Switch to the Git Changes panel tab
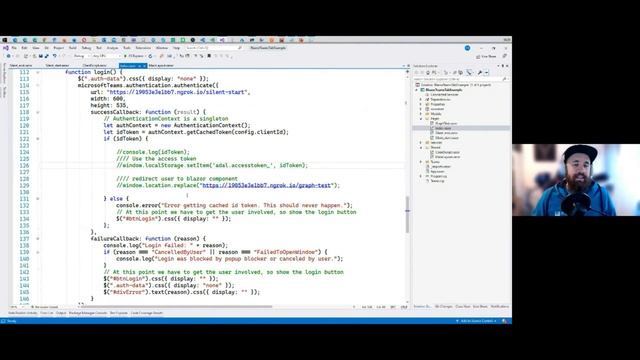Screen dimensions: 640x360 444,307
